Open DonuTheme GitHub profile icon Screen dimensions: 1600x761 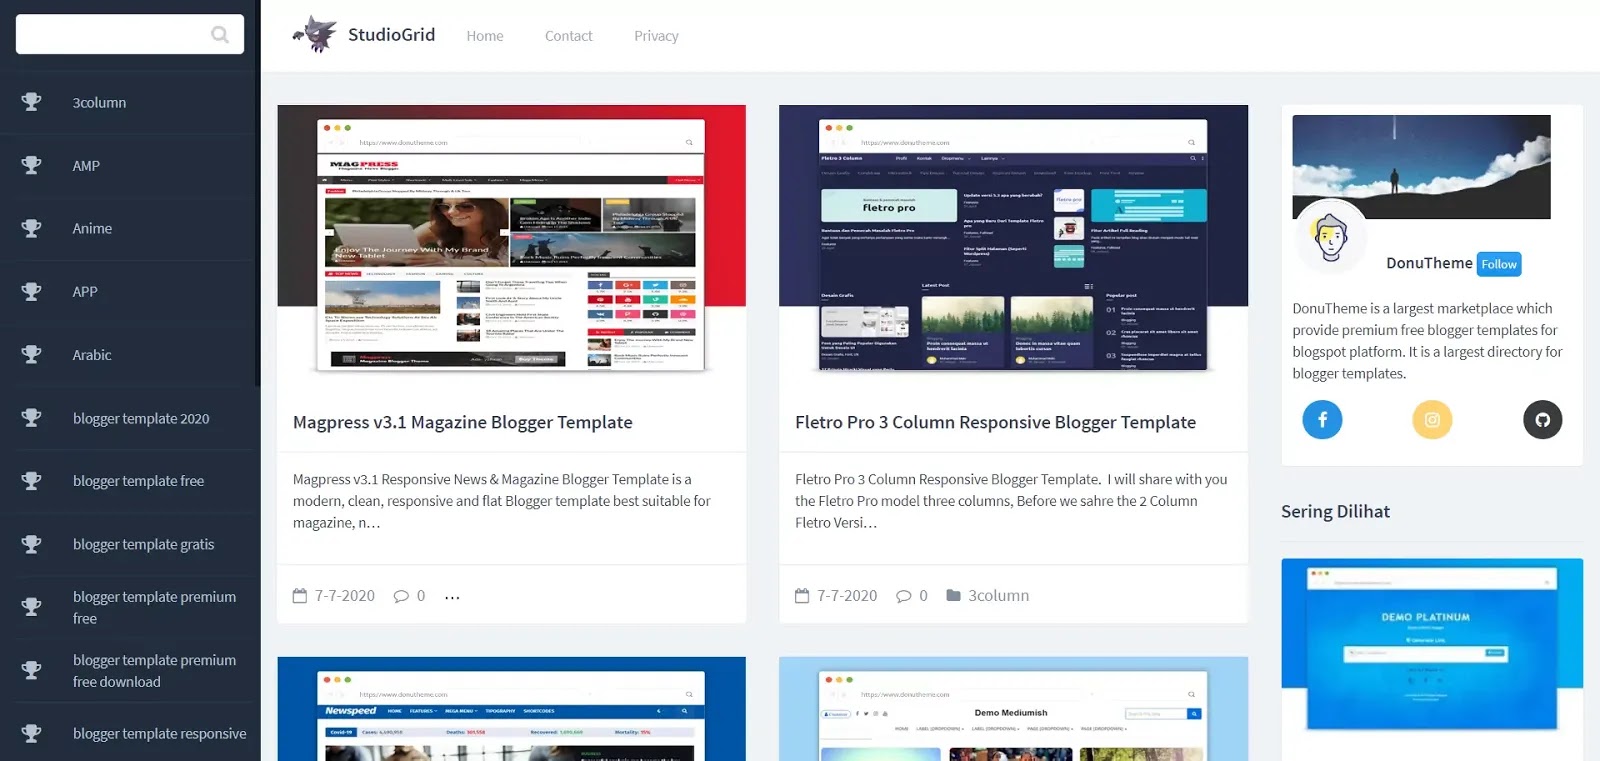pyautogui.click(x=1542, y=419)
